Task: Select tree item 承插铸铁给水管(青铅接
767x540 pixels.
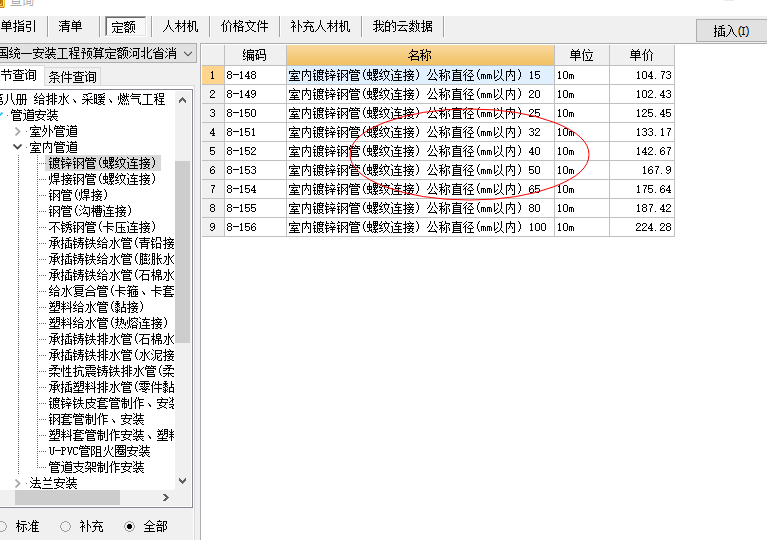Action: click(x=112, y=243)
